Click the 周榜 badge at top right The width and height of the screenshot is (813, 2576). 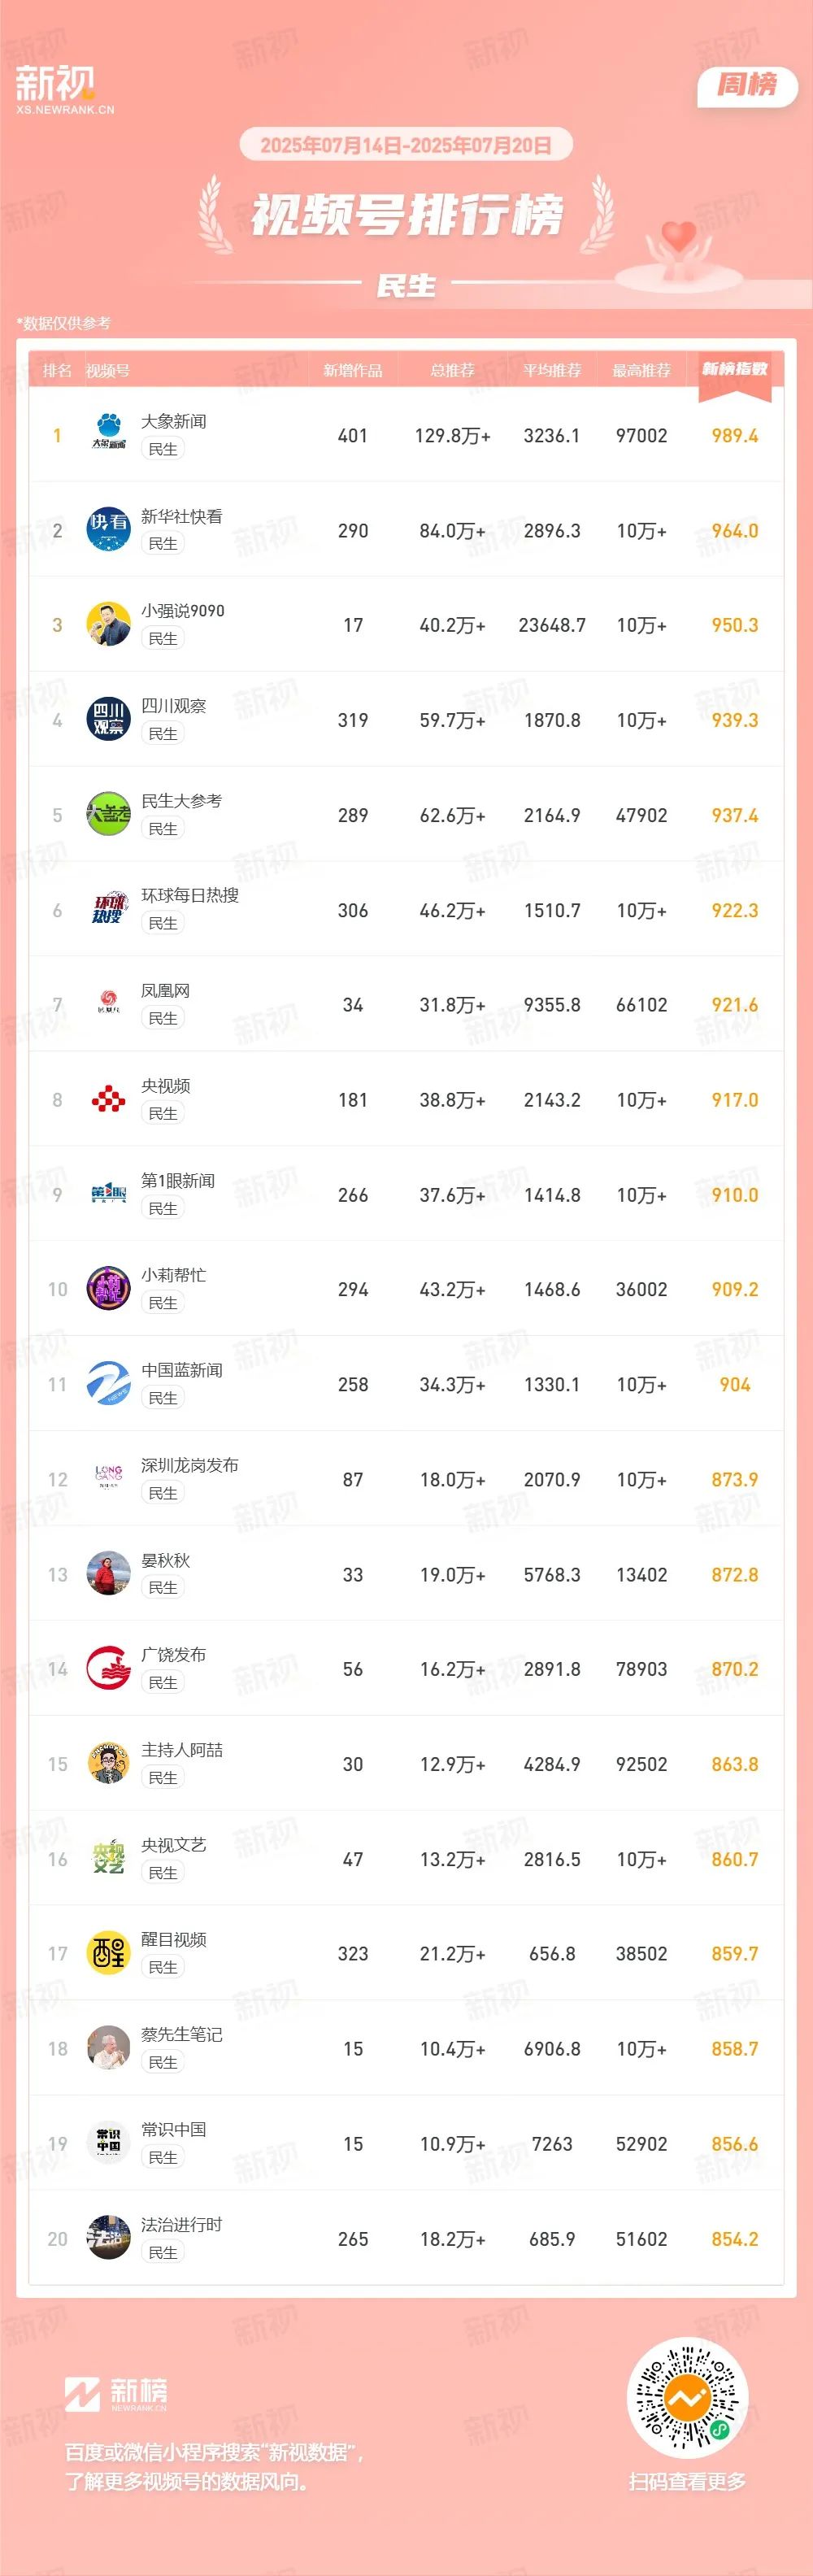coord(747,86)
